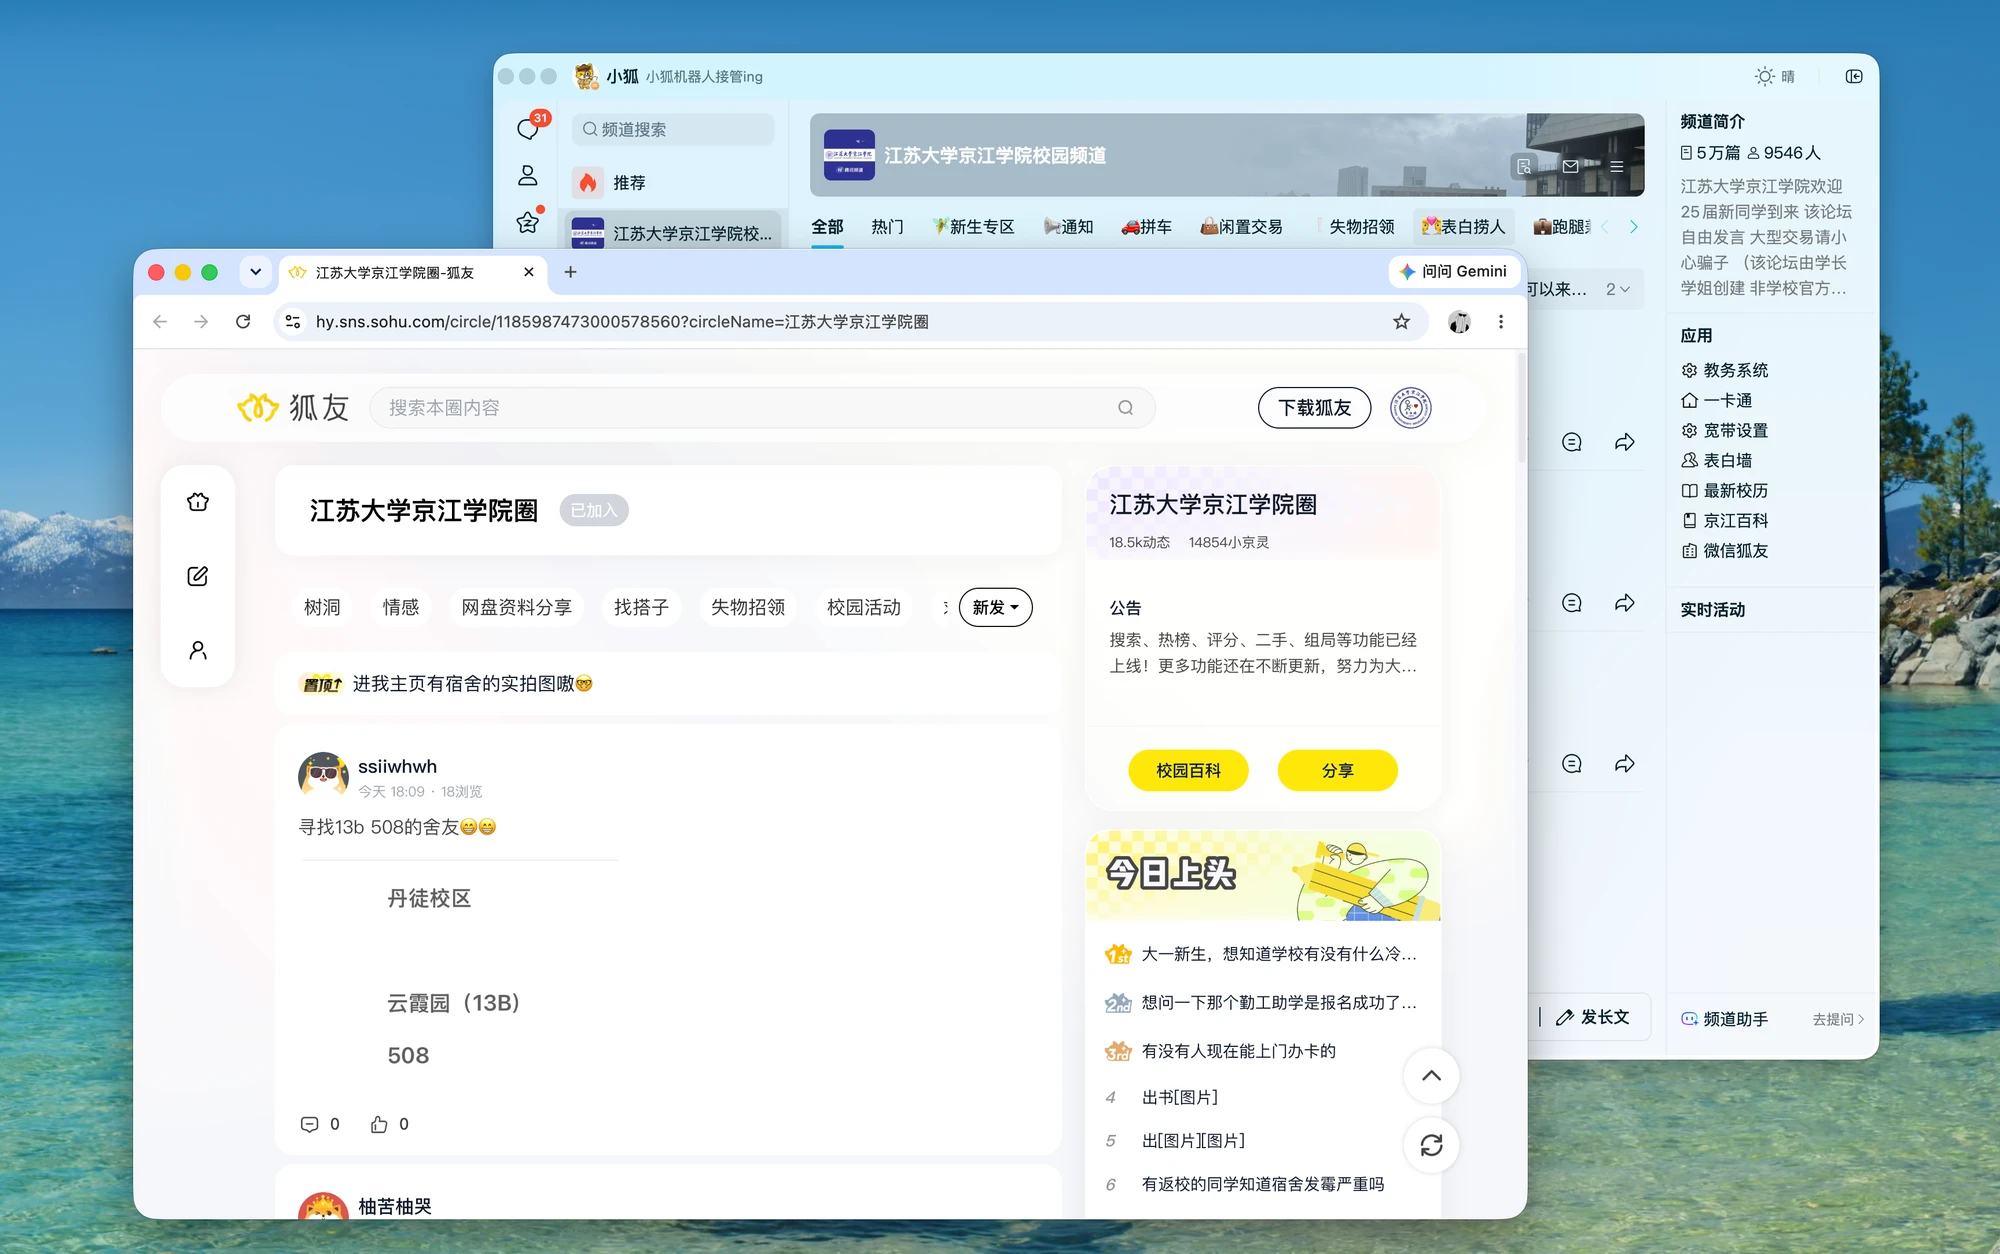2000x1254 pixels.
Task: Click the right arrow to show more tabs
Action: tap(1634, 227)
